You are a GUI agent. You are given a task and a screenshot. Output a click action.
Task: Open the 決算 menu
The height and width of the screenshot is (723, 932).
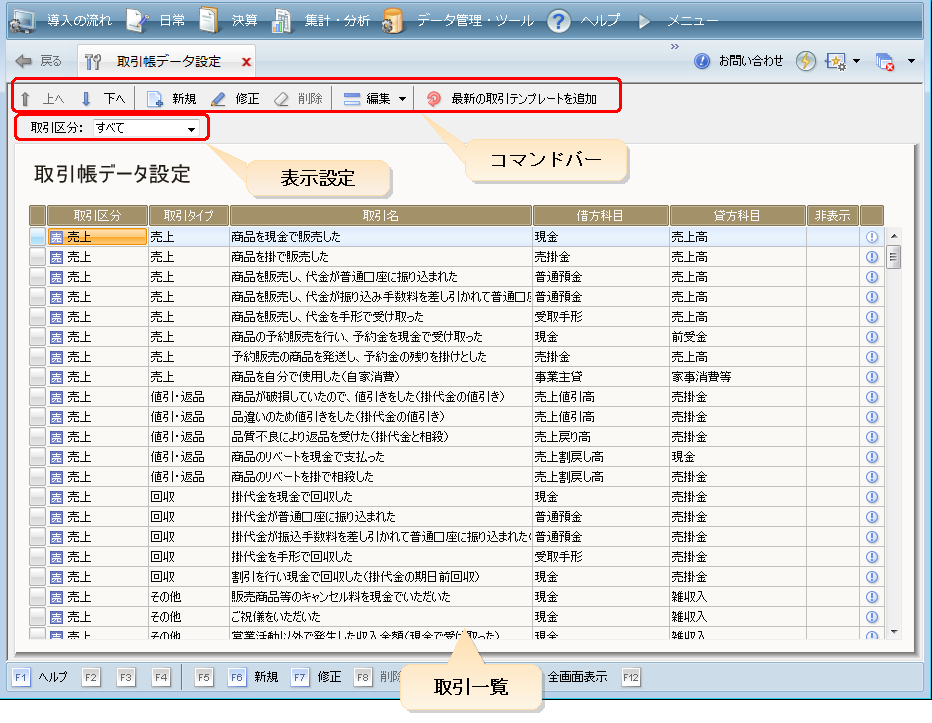229,20
